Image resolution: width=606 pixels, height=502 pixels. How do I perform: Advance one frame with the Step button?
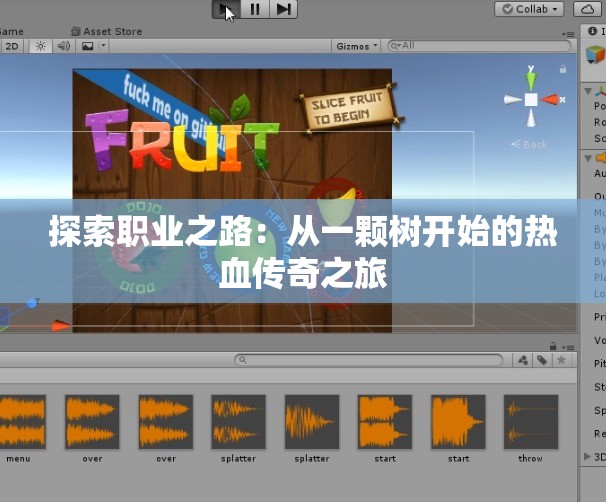(x=283, y=9)
